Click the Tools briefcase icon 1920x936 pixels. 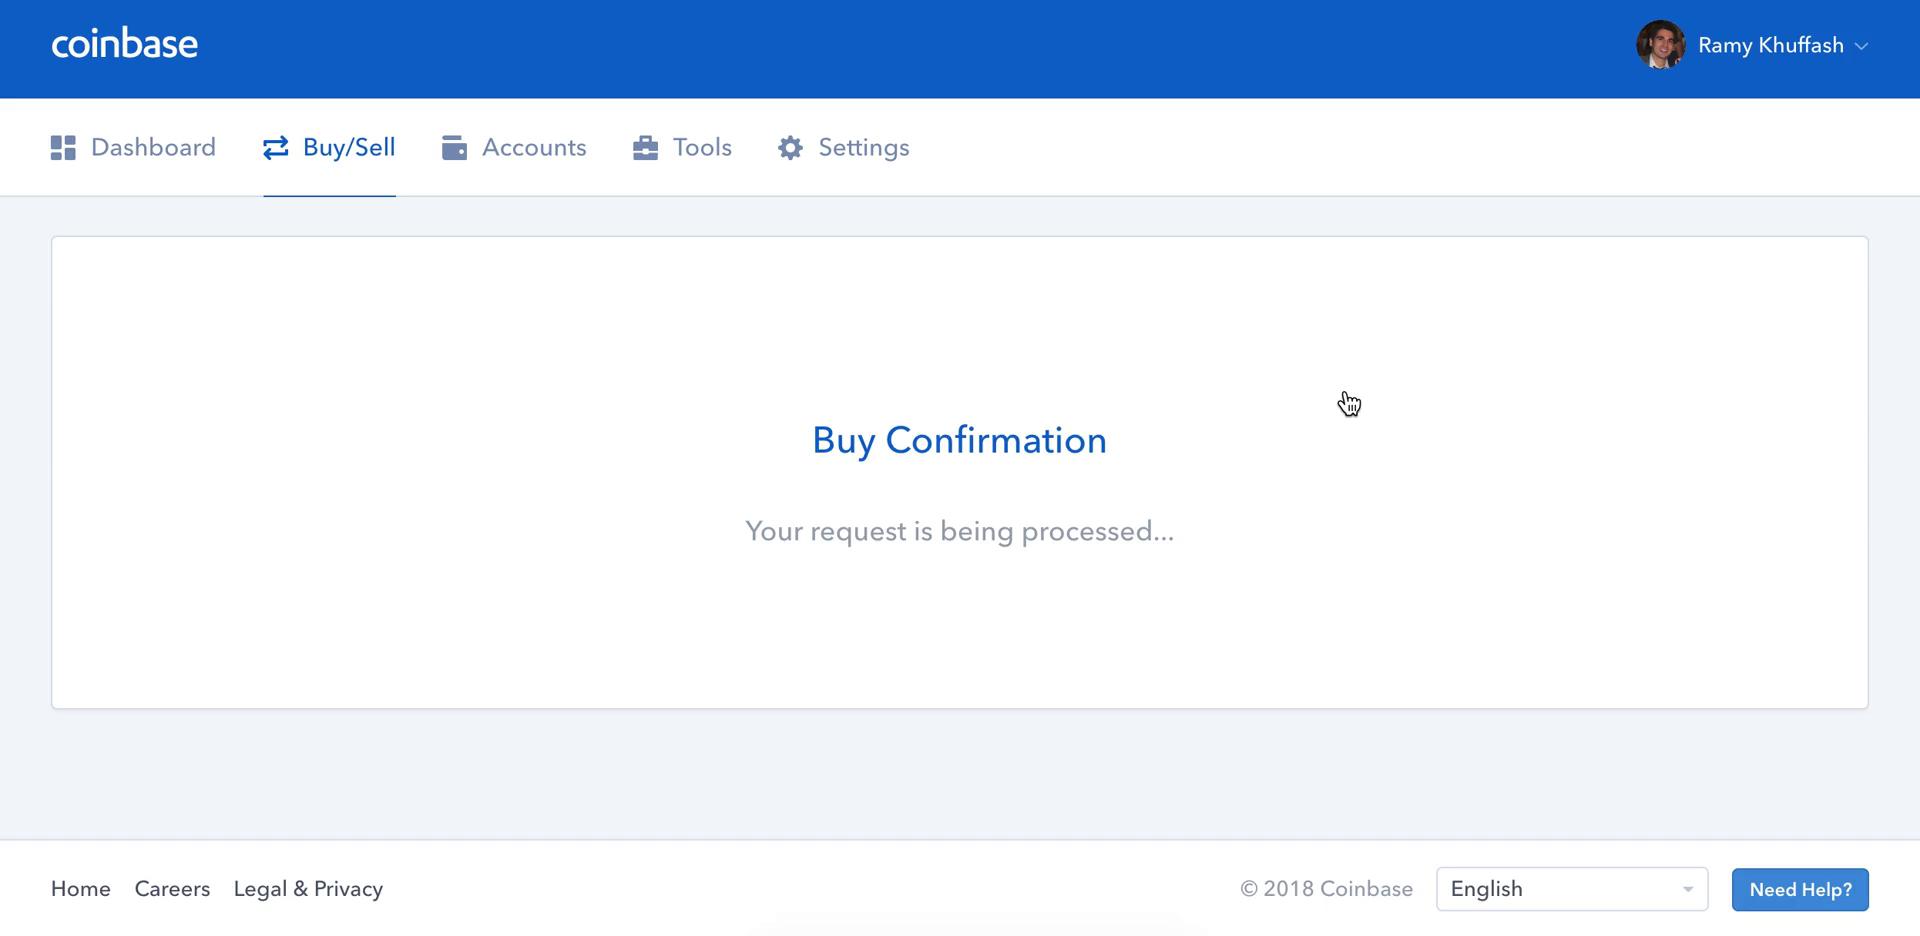(644, 147)
